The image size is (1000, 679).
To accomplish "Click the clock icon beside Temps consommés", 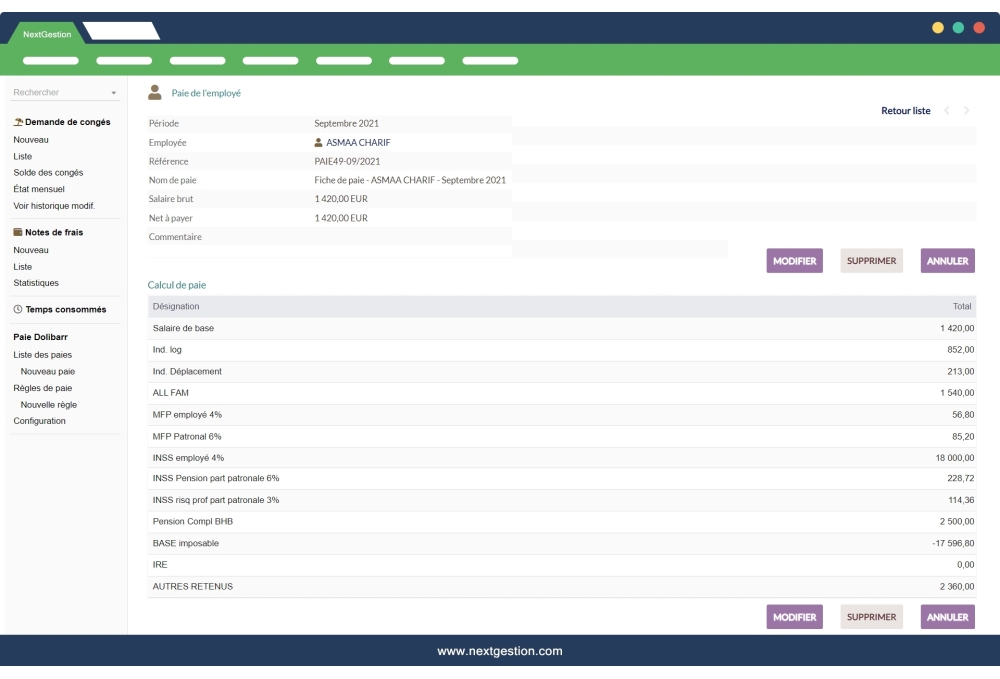I will pyautogui.click(x=16, y=309).
